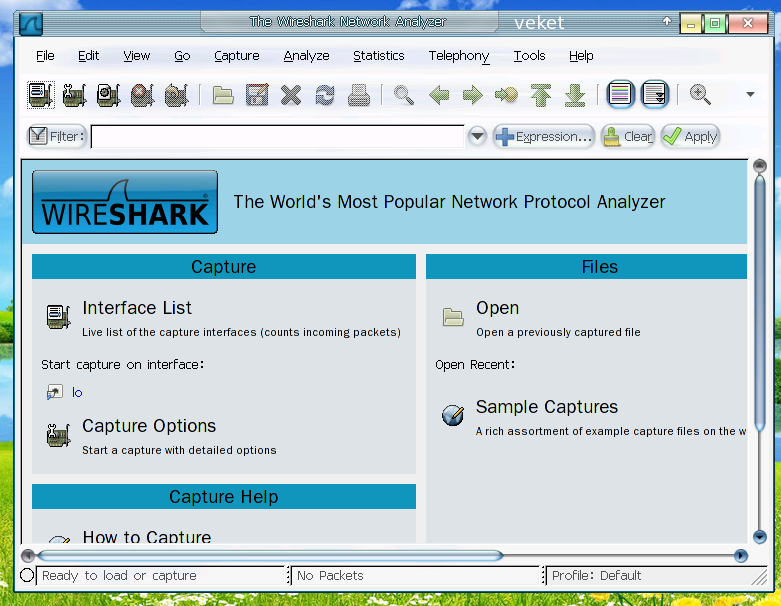Open the Help menu
Screen dimensions: 781x606
click(581, 56)
